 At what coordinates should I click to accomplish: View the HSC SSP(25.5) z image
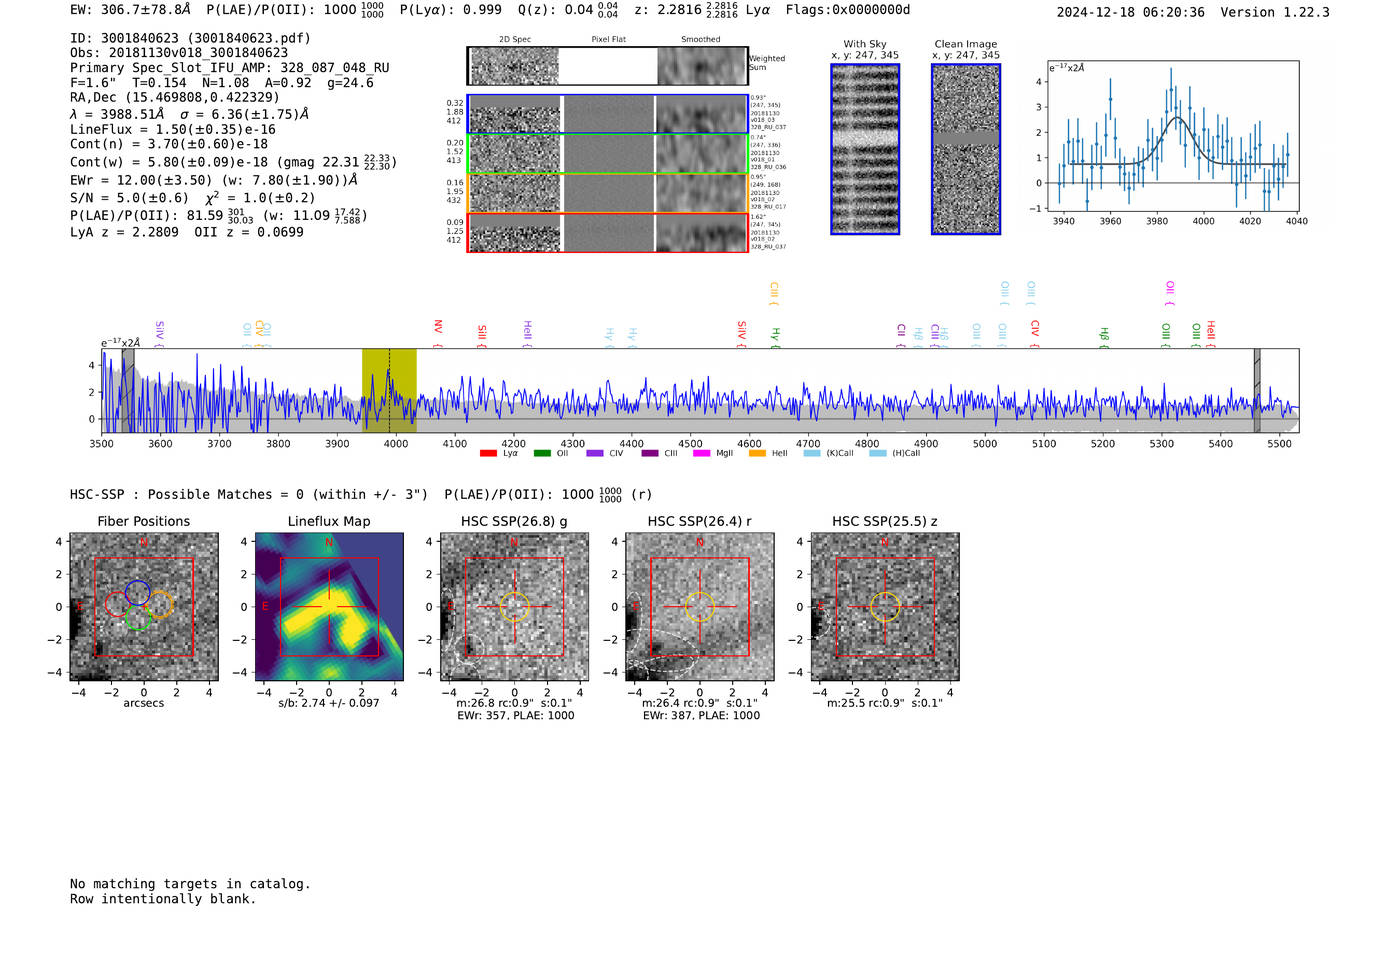pyautogui.click(x=885, y=607)
